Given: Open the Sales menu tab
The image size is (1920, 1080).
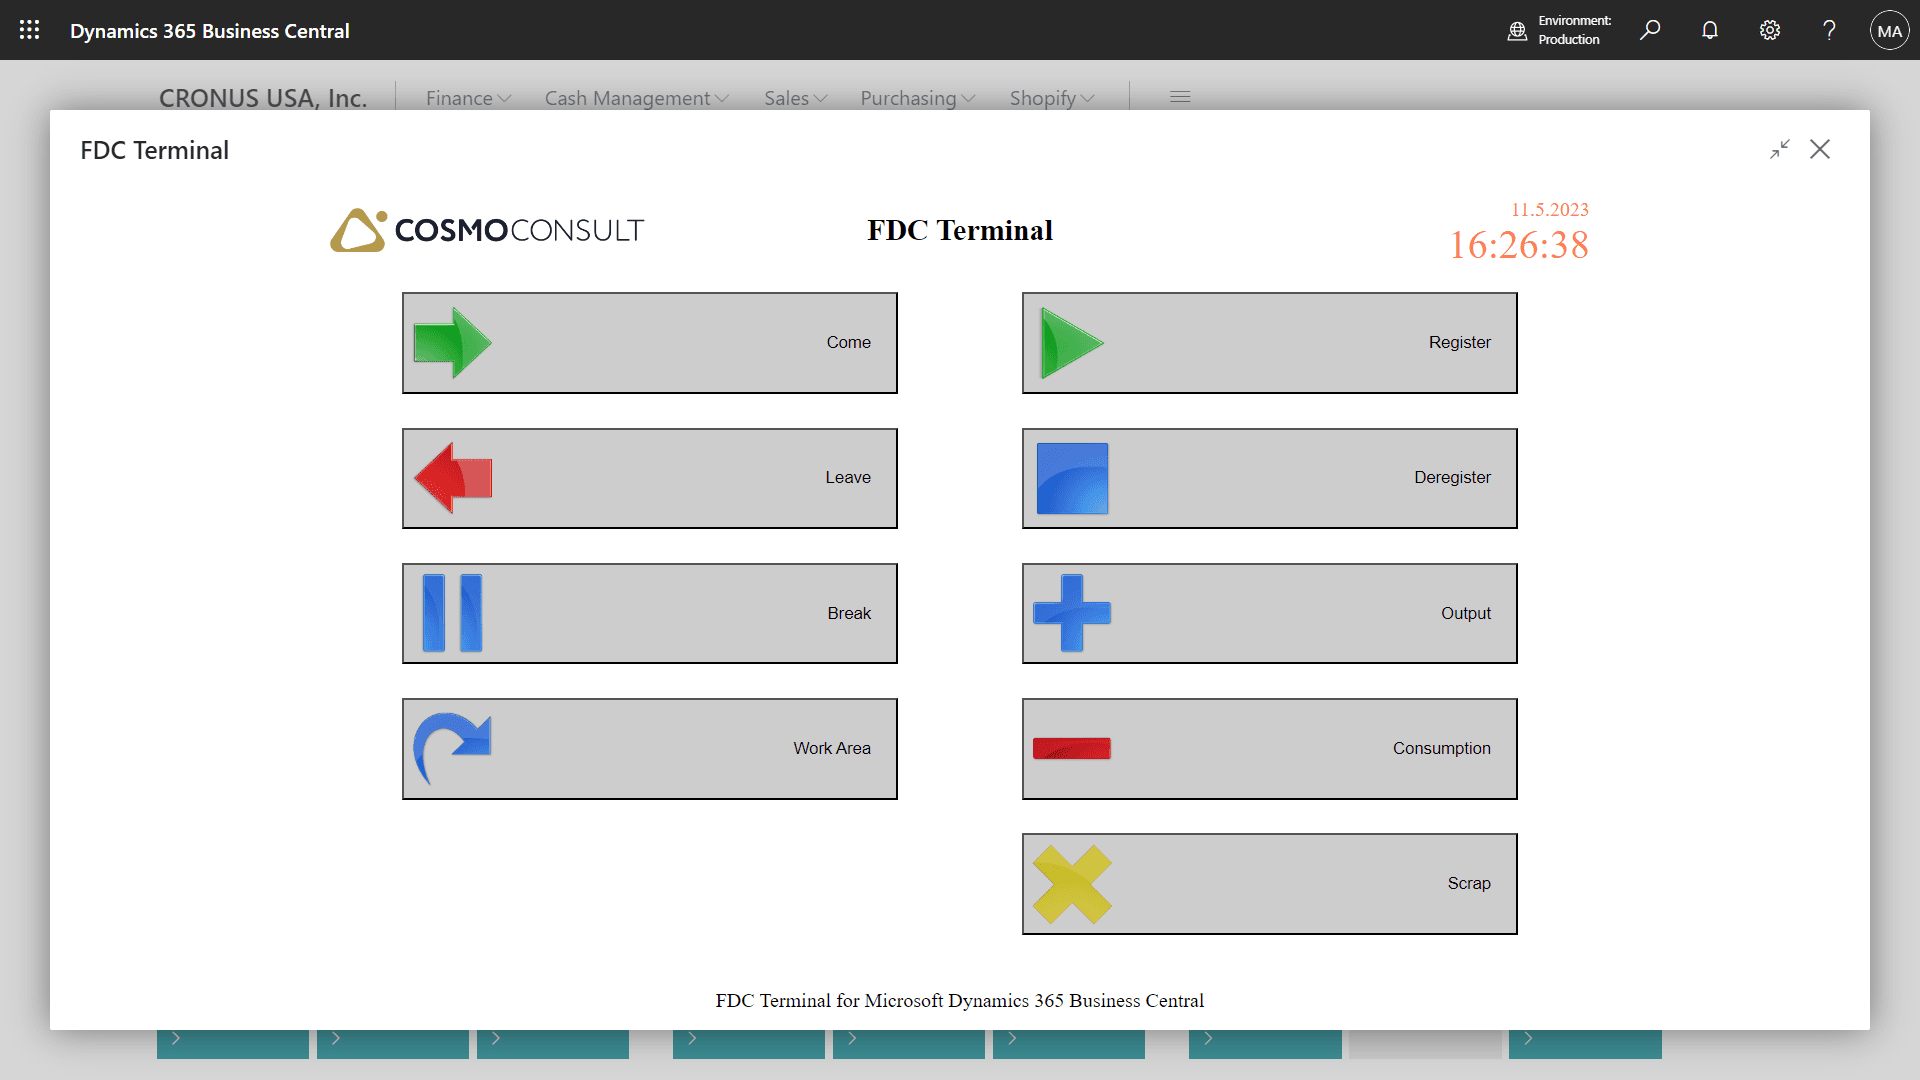Looking at the screenshot, I should point(793,96).
